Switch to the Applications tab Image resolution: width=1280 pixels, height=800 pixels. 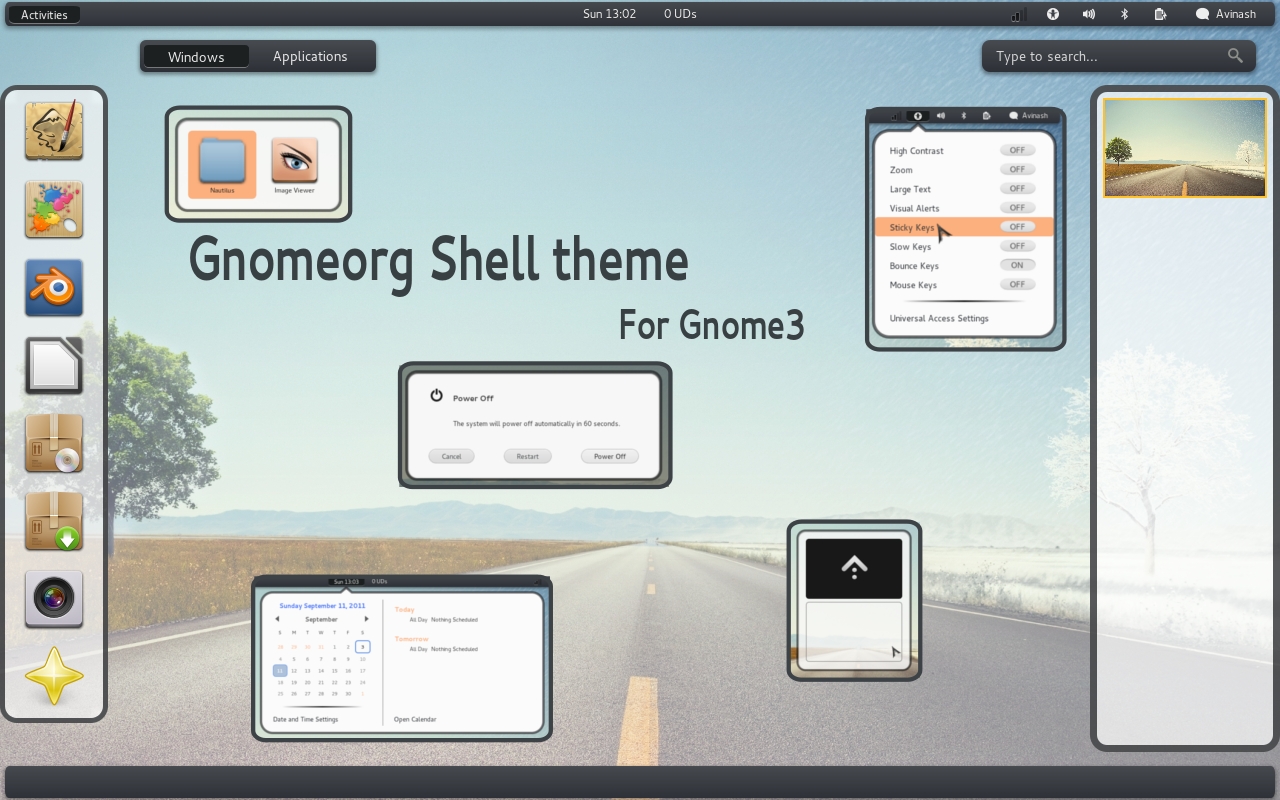[x=310, y=56]
